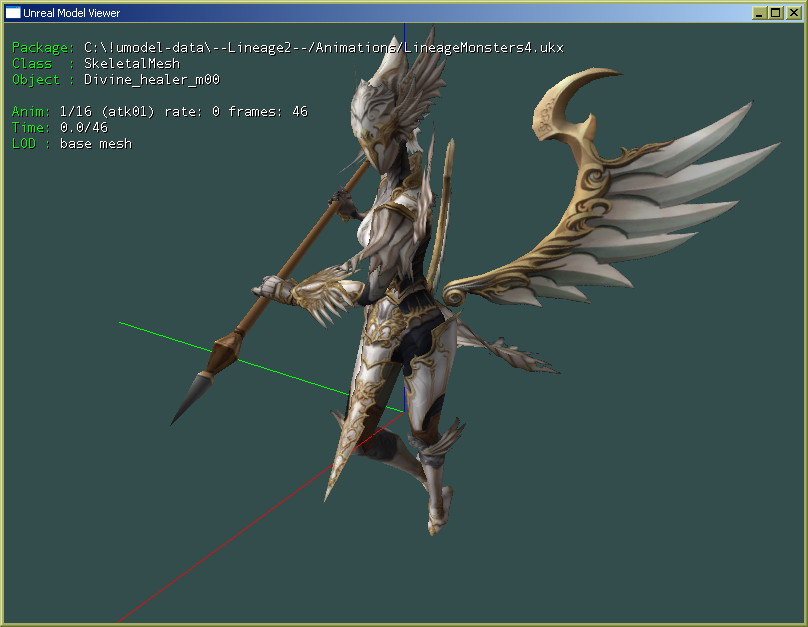The image size is (808, 627).
Task: Click the spear tip of the model
Action: click(190, 398)
